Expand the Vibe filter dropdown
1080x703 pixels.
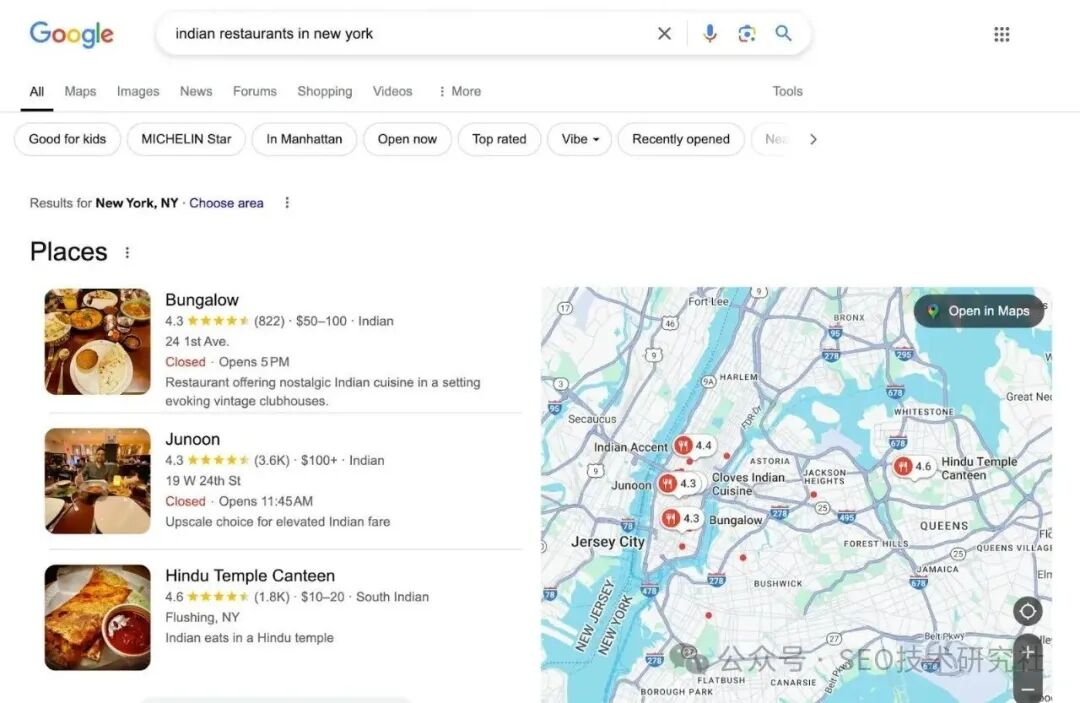[x=580, y=139]
